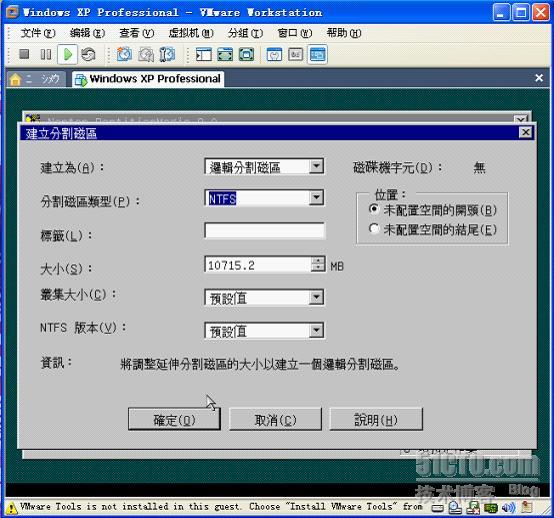
Task: Close the 建立分割磁區 dialog
Action: click(525, 133)
